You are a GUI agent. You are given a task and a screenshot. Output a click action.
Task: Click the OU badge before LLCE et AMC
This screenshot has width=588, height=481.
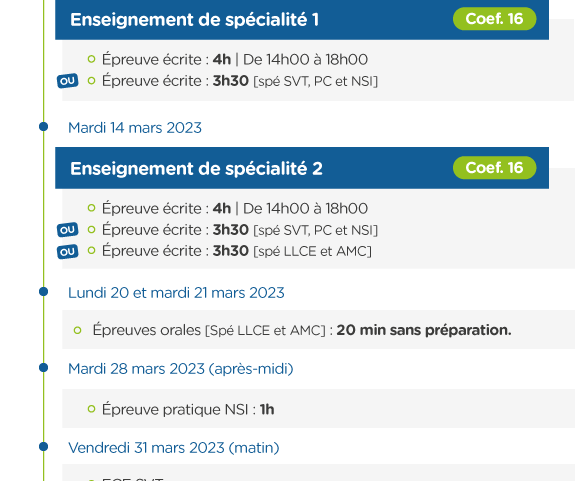pyautogui.click(x=68, y=252)
